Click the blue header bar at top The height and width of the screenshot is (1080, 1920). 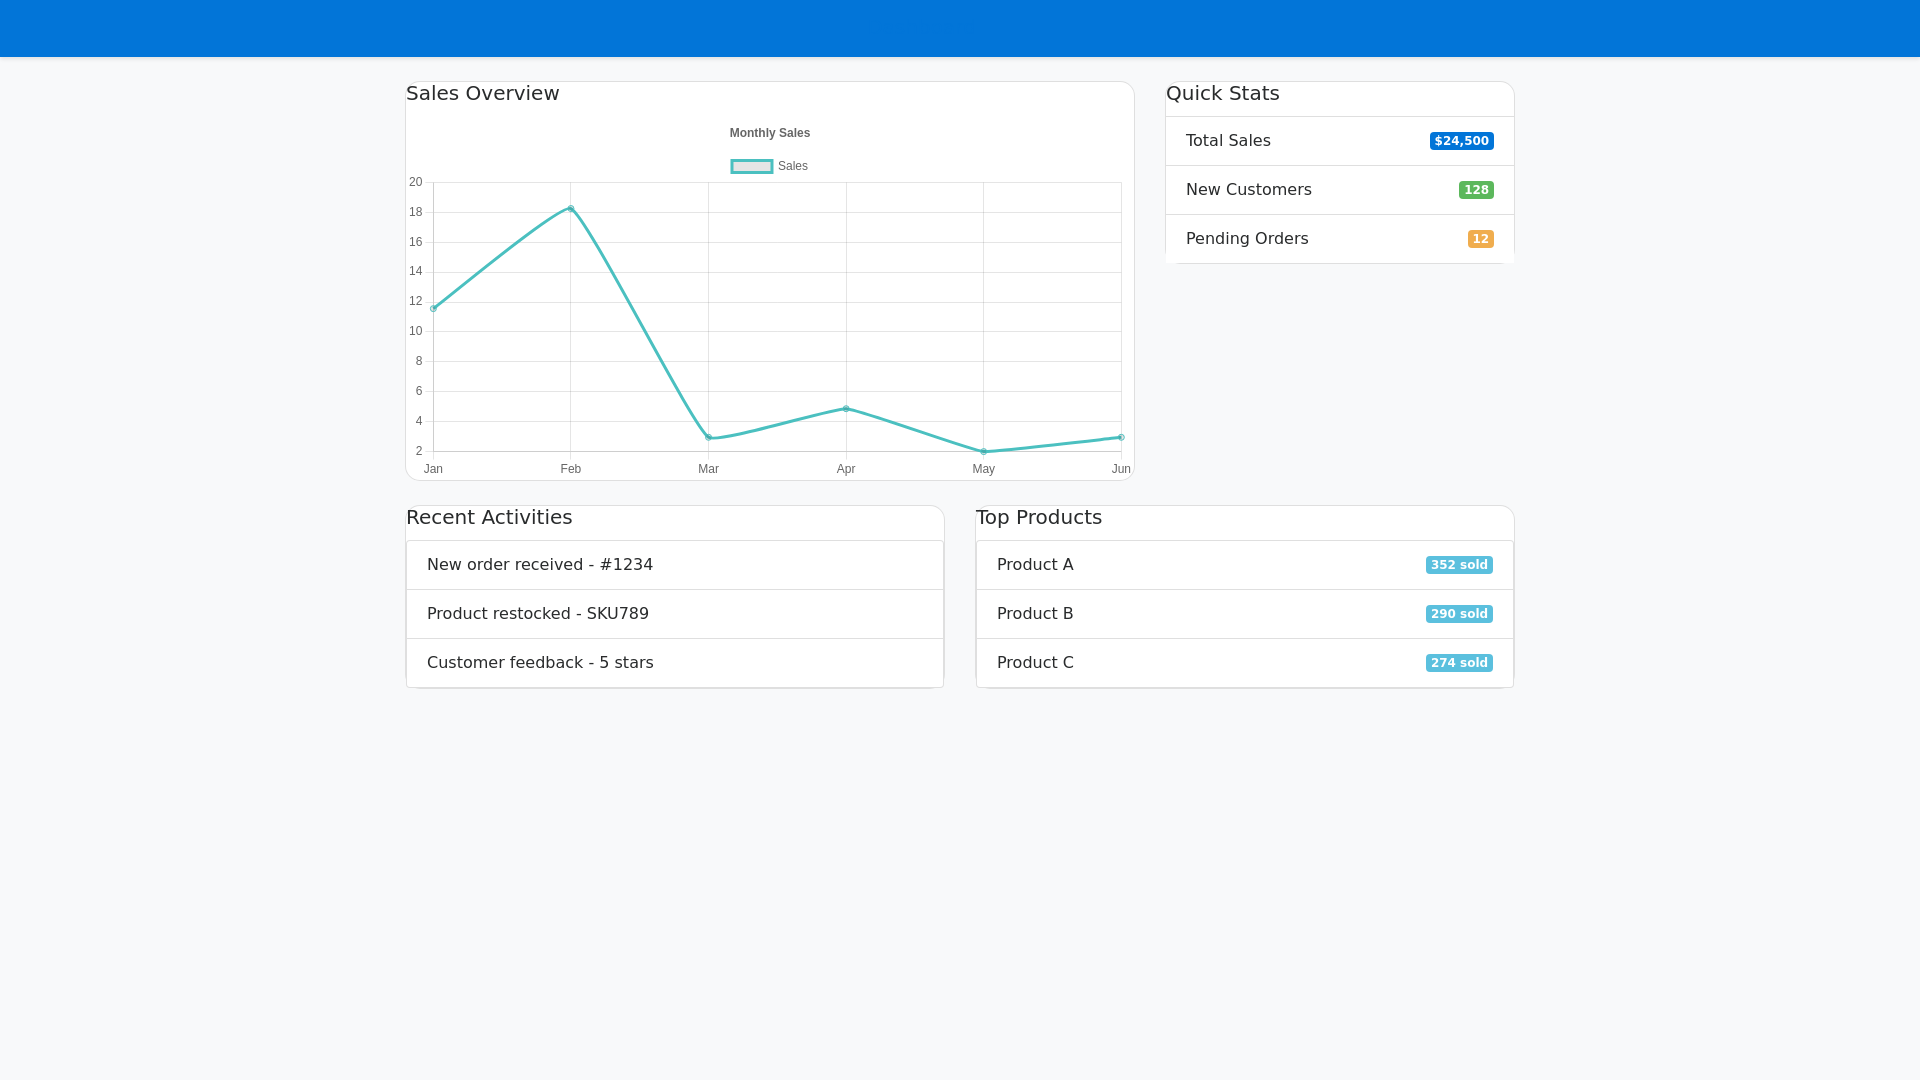point(960,28)
